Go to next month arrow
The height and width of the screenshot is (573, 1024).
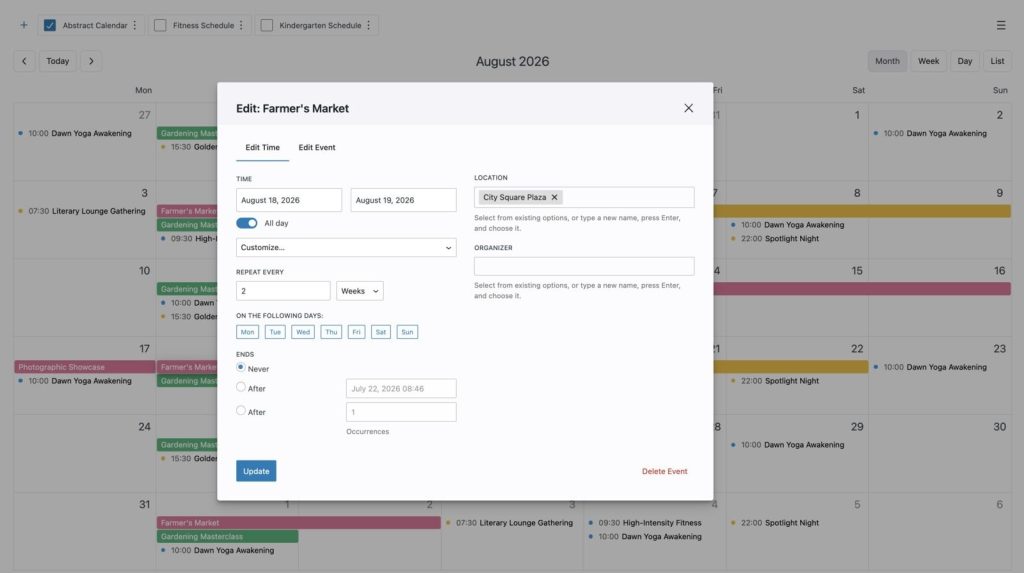point(91,61)
